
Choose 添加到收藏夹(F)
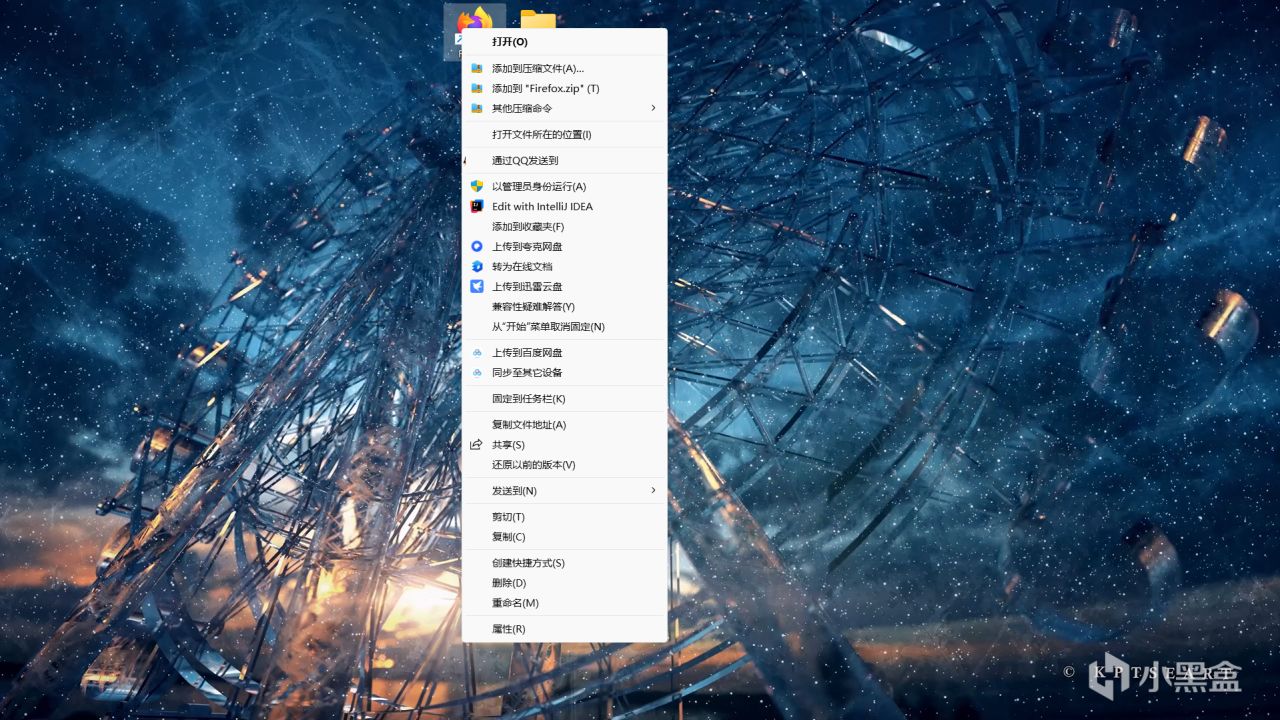(x=564, y=227)
